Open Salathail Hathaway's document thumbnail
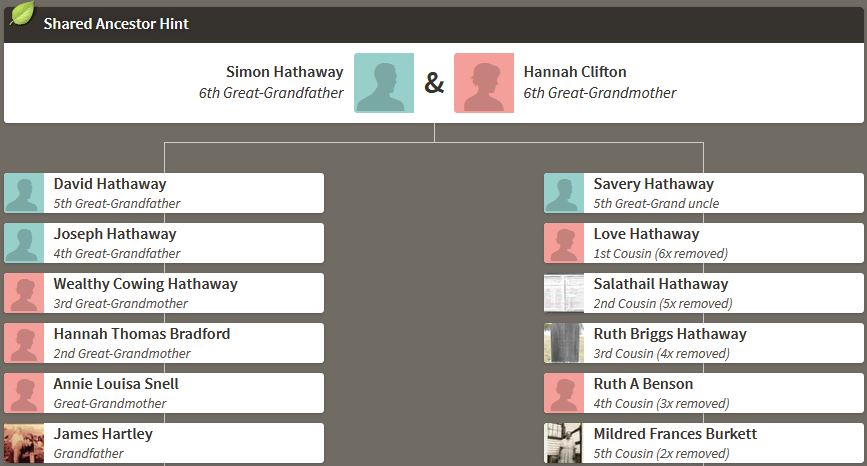 [x=564, y=293]
